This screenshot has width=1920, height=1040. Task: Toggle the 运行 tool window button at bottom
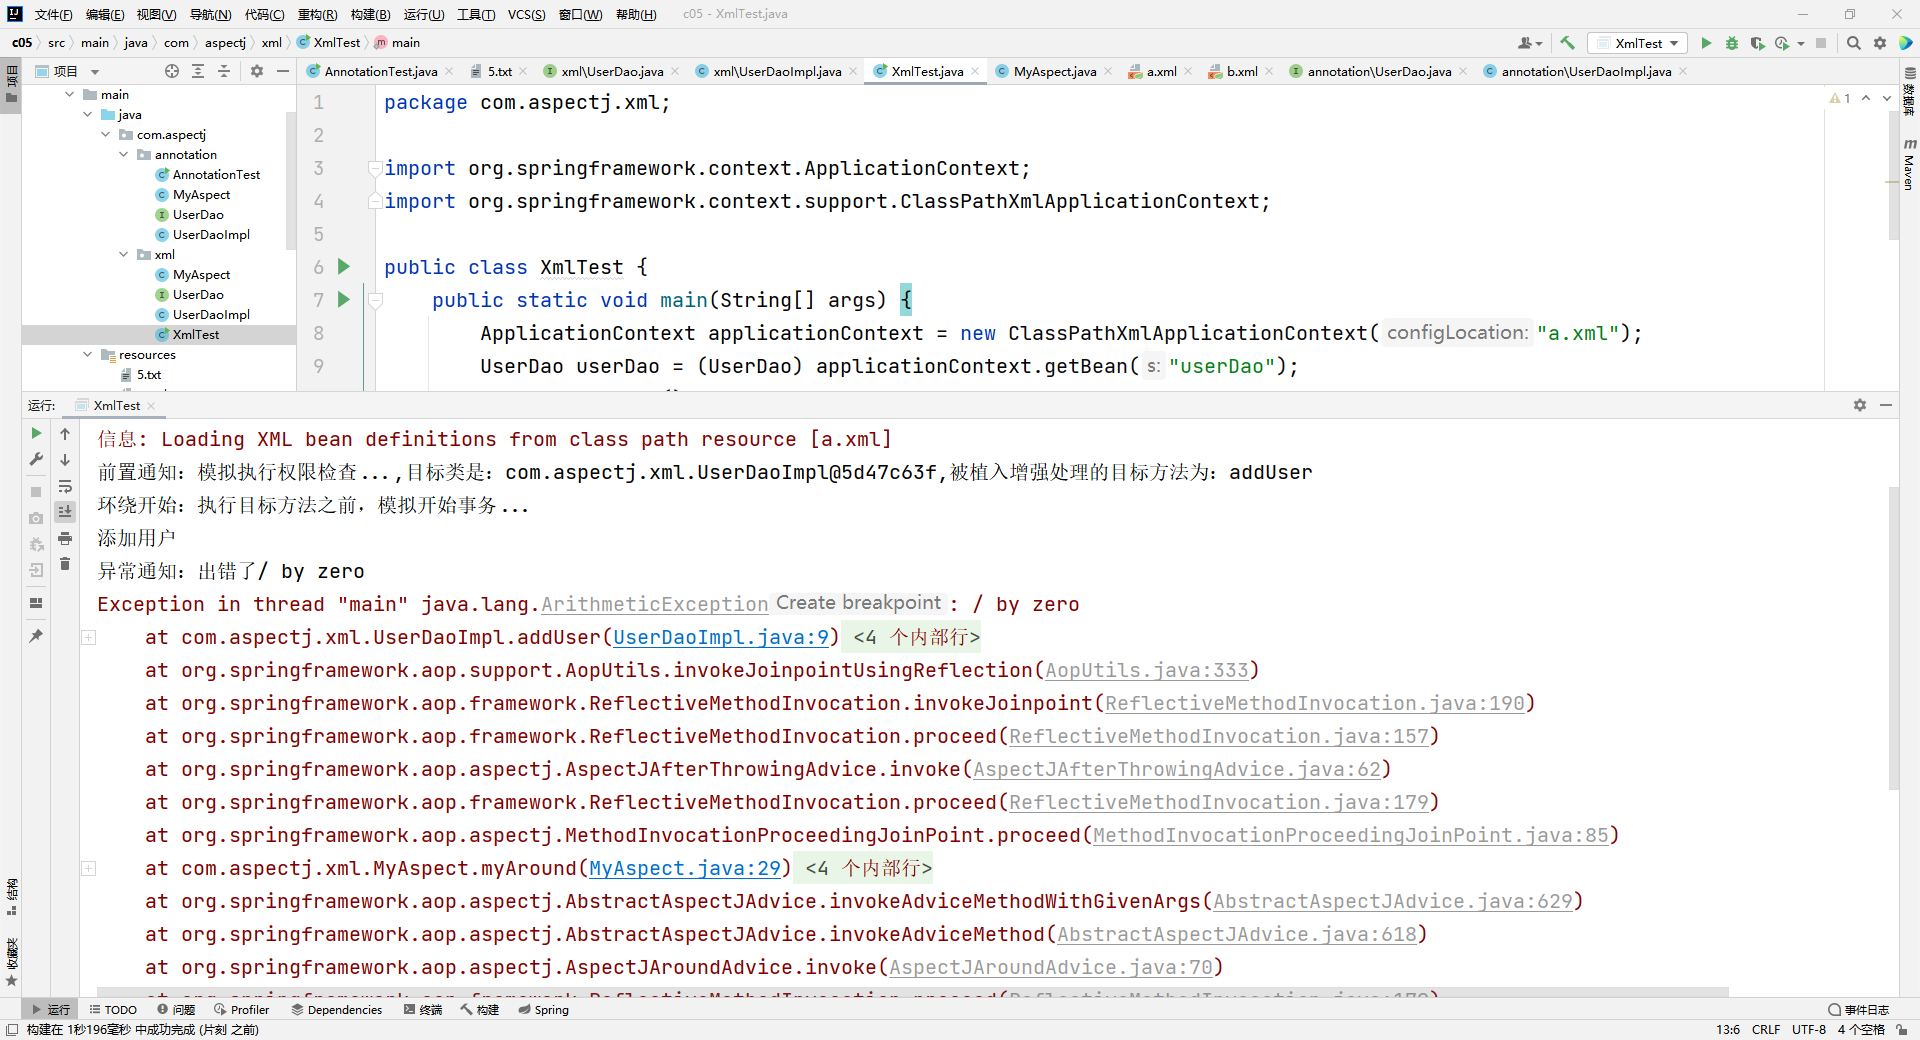pos(50,1010)
